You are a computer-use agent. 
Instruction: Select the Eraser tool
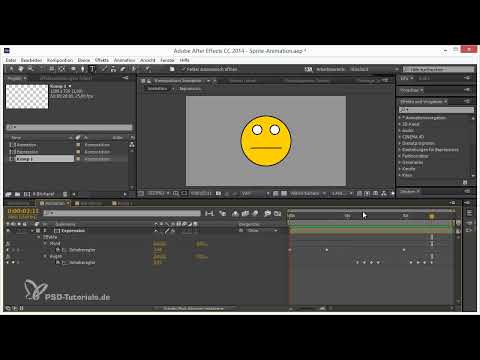click(123, 69)
